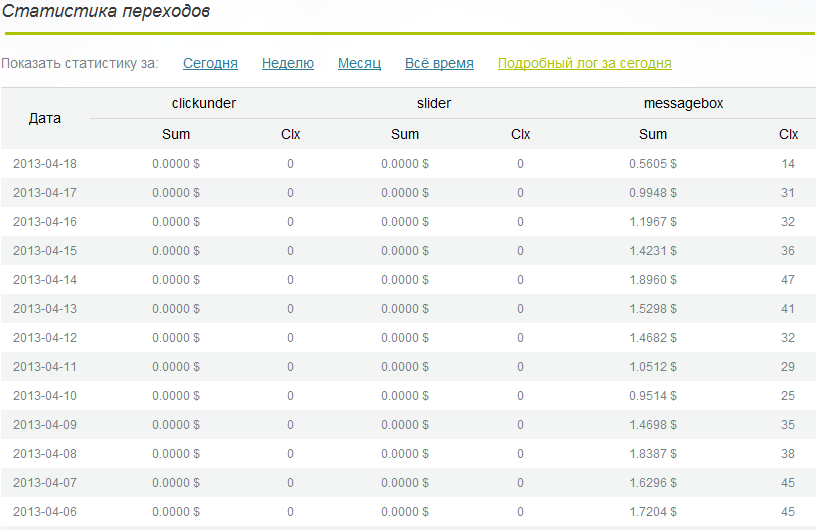Screen dimensions: 816x530
Task: Open 'Всё время' statistics
Action: (x=439, y=63)
